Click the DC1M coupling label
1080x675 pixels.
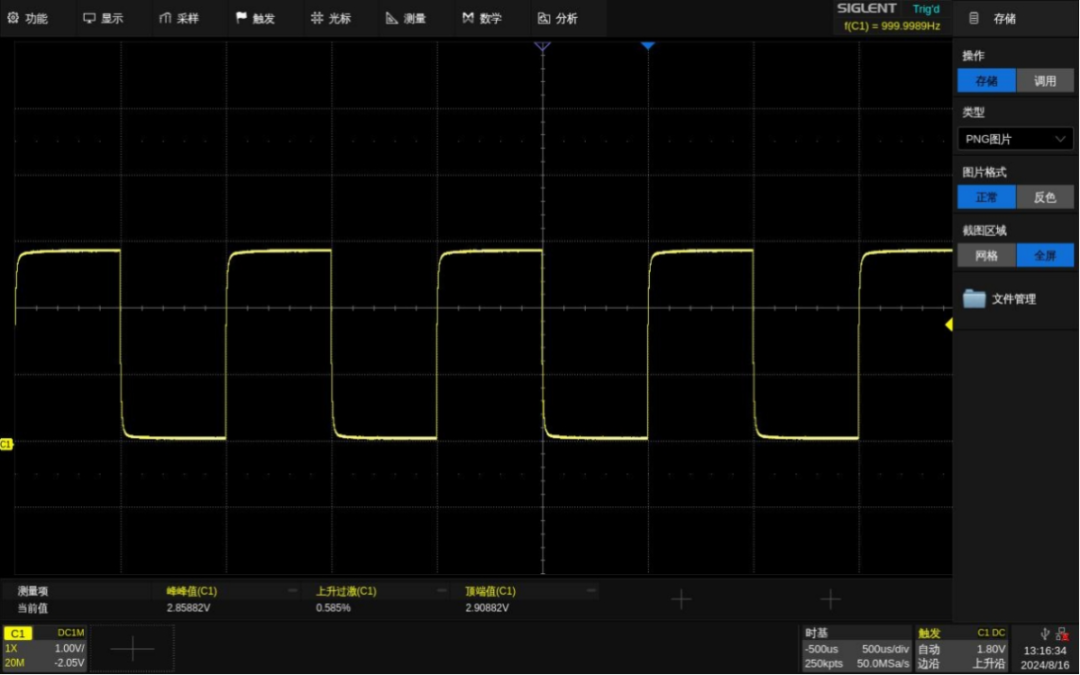pos(71,632)
